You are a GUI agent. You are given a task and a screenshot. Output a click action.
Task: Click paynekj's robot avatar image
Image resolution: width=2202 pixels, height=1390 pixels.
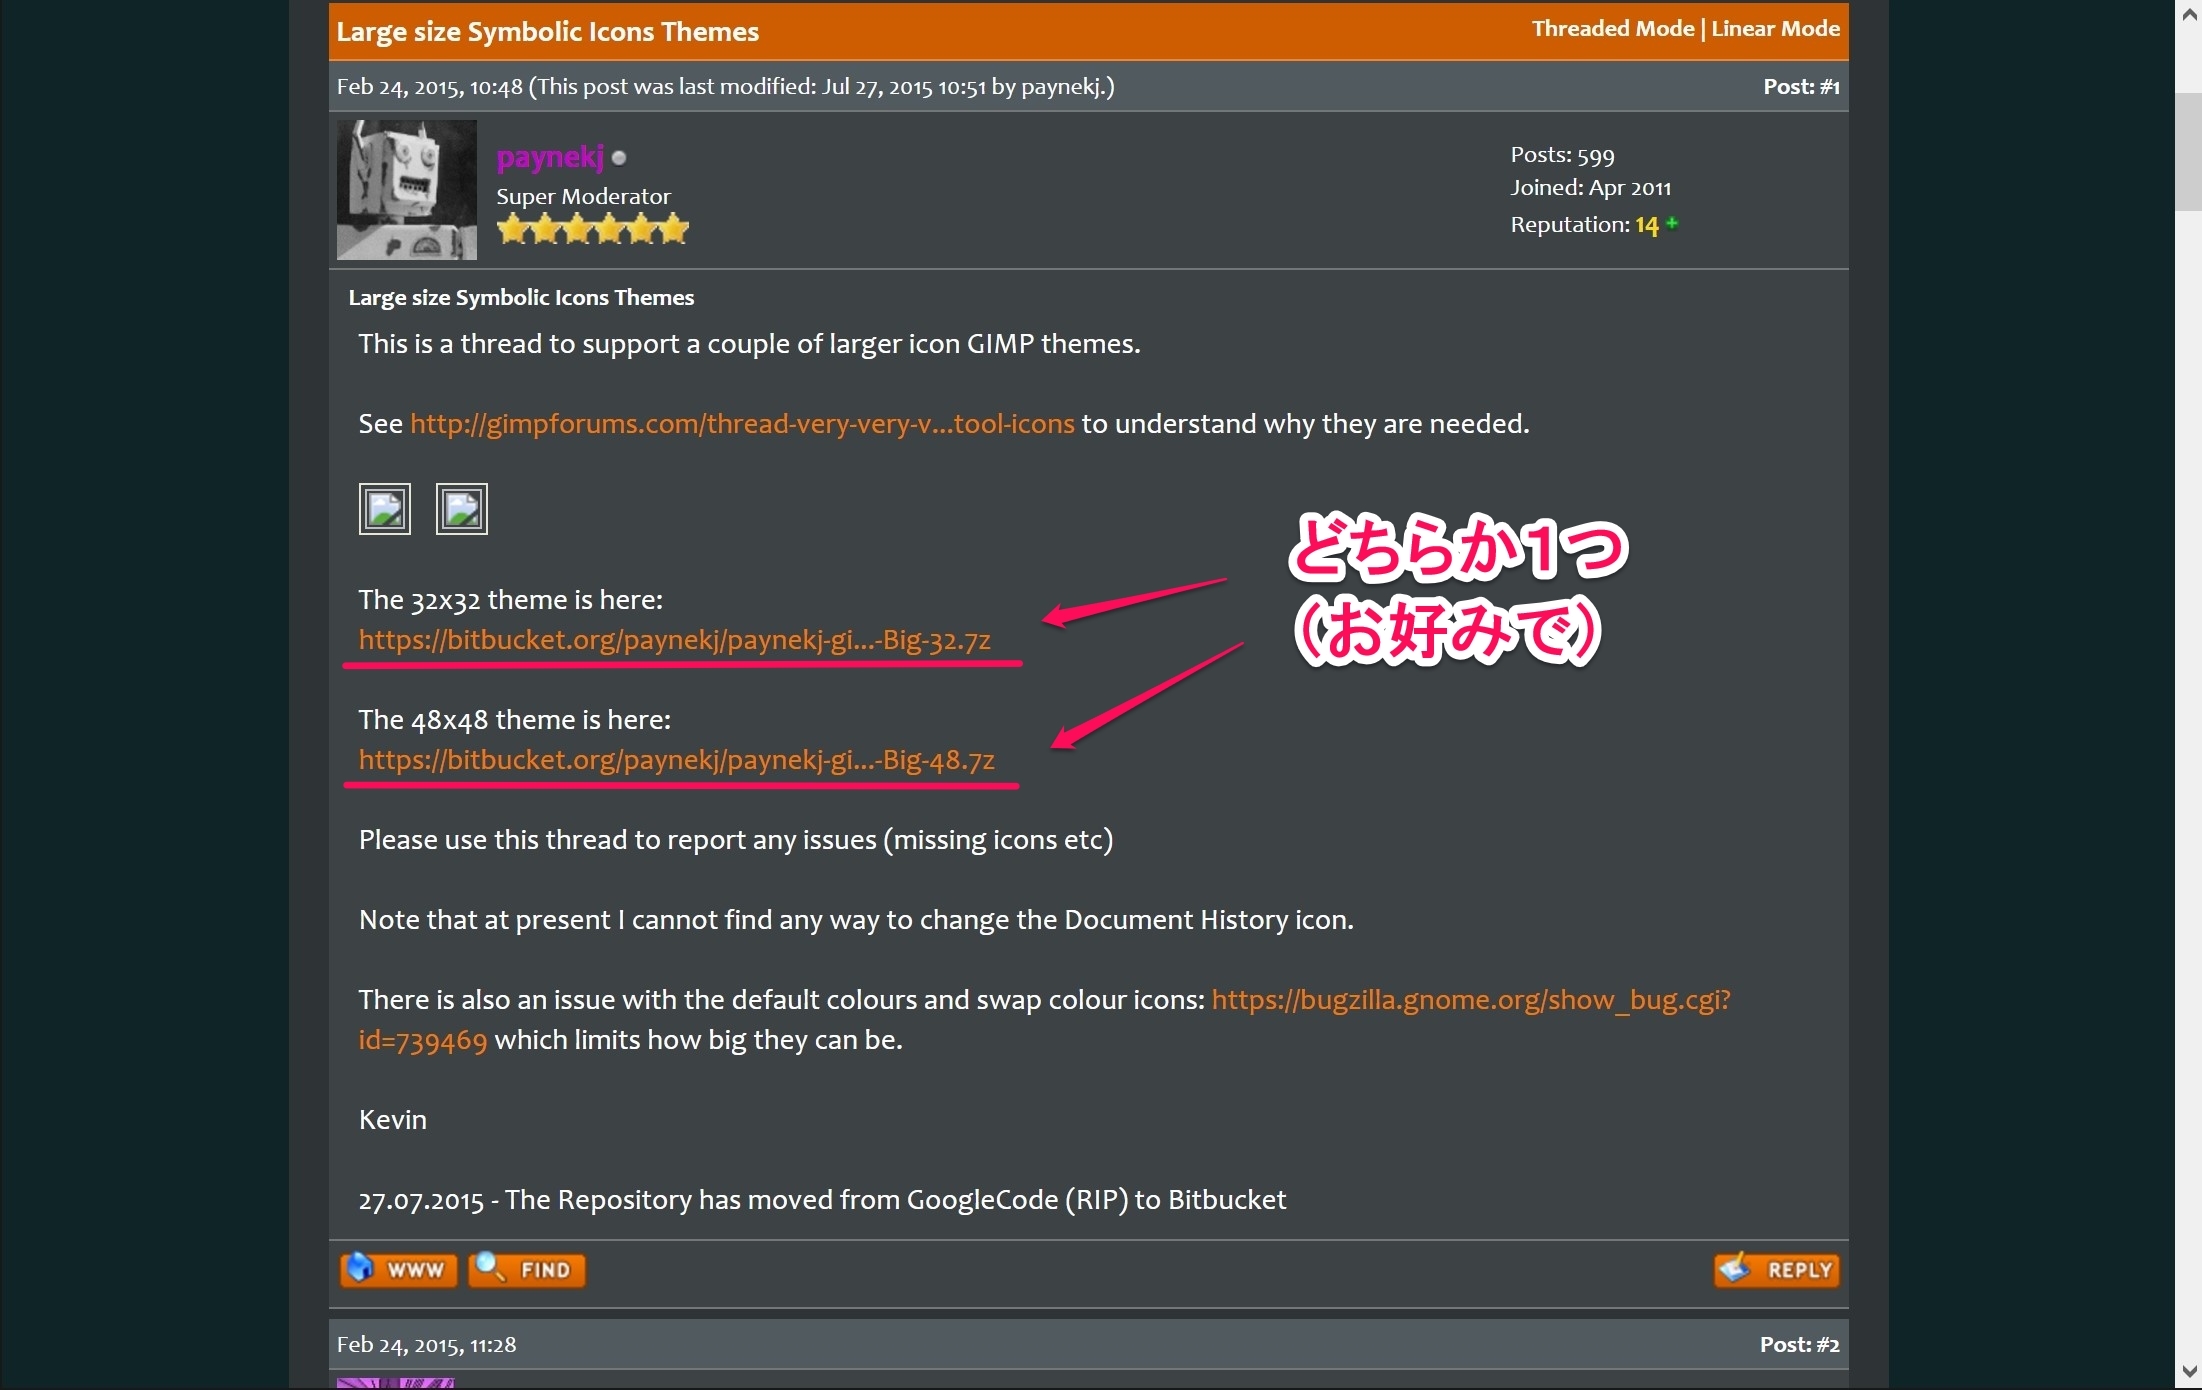pos(406,190)
